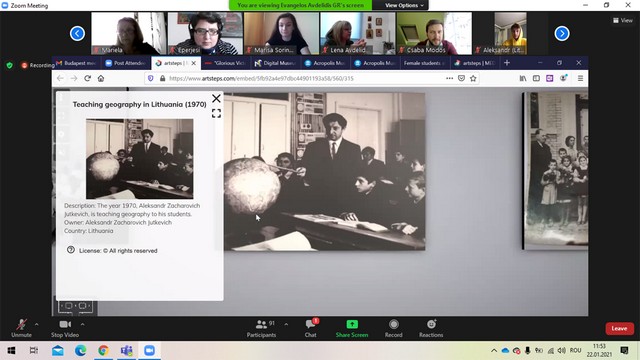Screen dimensions: 640x360
Task: Click the red Leave button
Action: coord(619,329)
